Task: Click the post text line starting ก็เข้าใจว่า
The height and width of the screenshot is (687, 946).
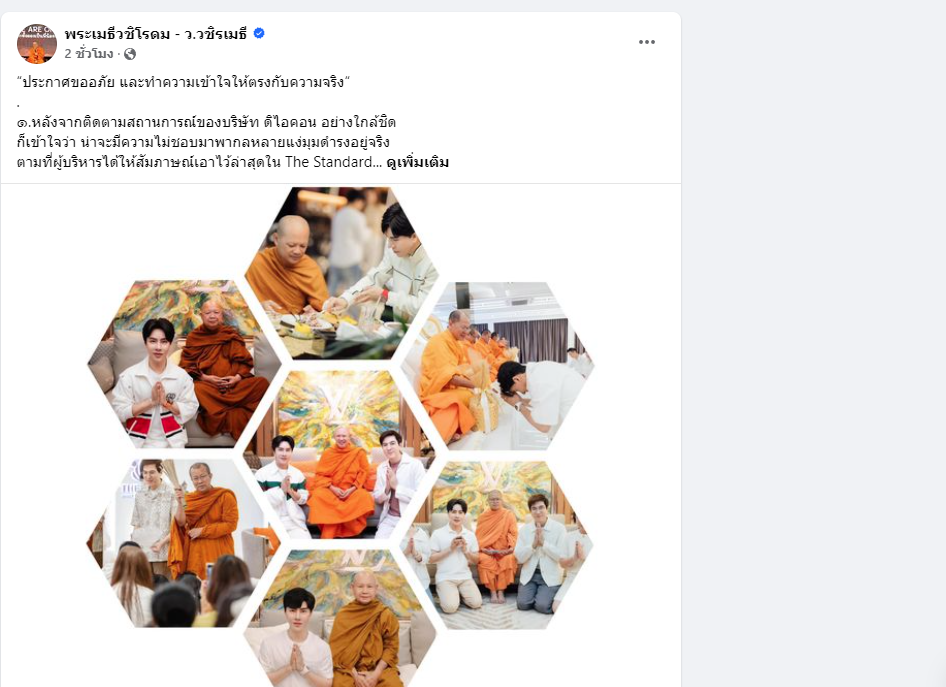Action: pos(203,142)
